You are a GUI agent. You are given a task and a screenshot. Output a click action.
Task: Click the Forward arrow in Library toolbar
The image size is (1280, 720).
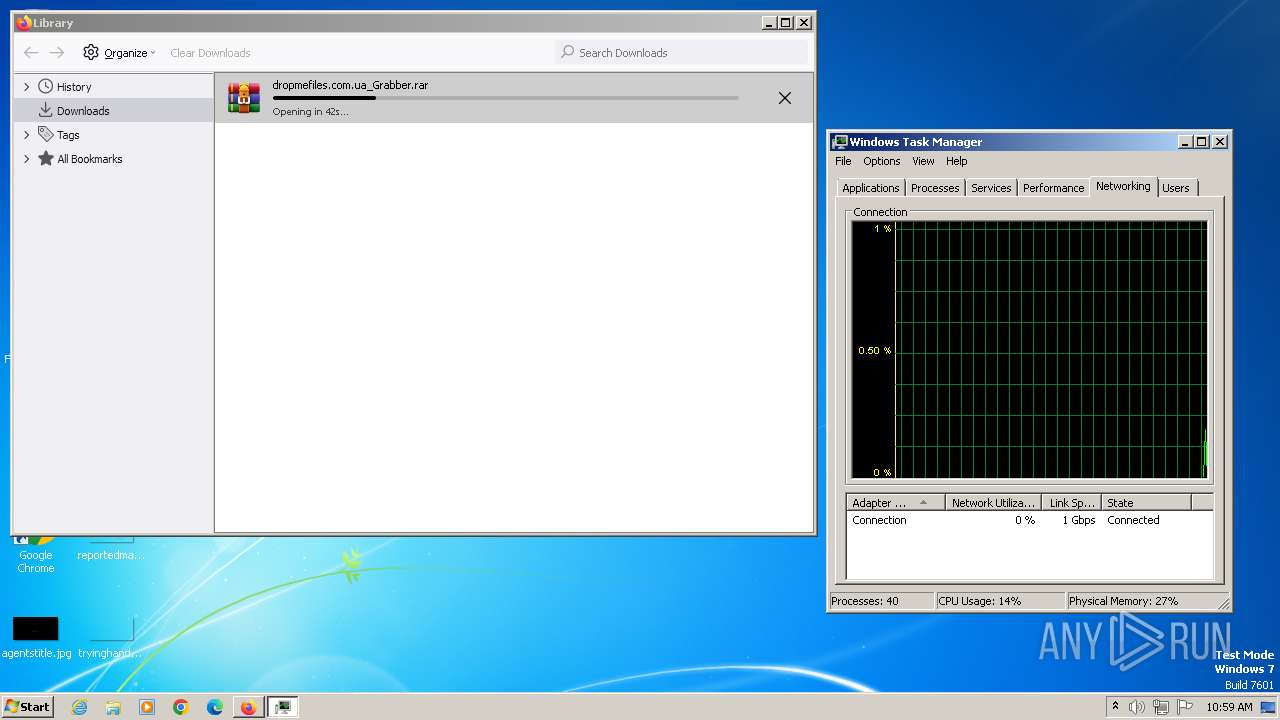point(57,53)
